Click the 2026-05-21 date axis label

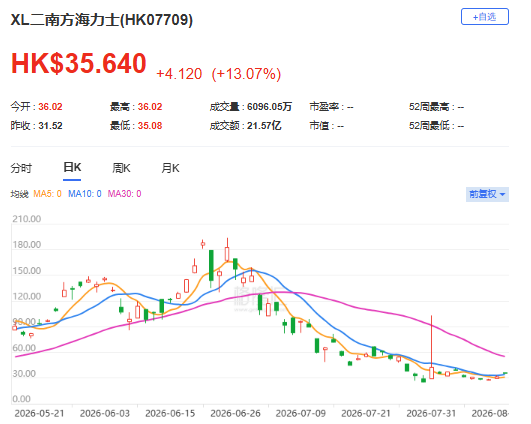39,414
